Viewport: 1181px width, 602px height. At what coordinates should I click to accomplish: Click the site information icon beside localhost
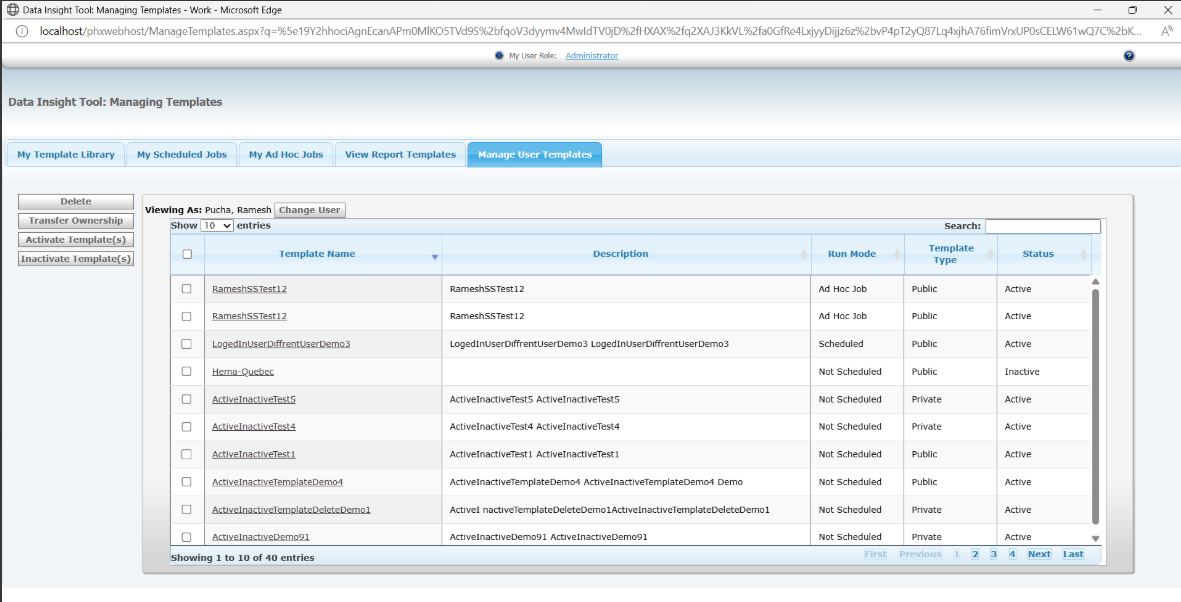click(x=22, y=32)
